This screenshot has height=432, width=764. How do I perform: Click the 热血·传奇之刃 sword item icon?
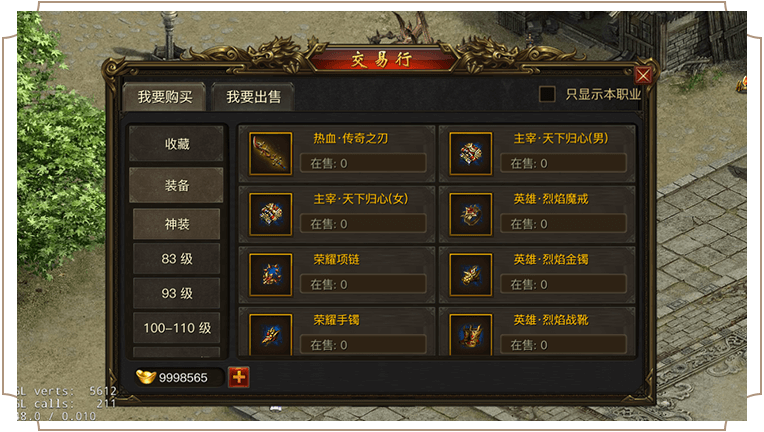click(270, 153)
